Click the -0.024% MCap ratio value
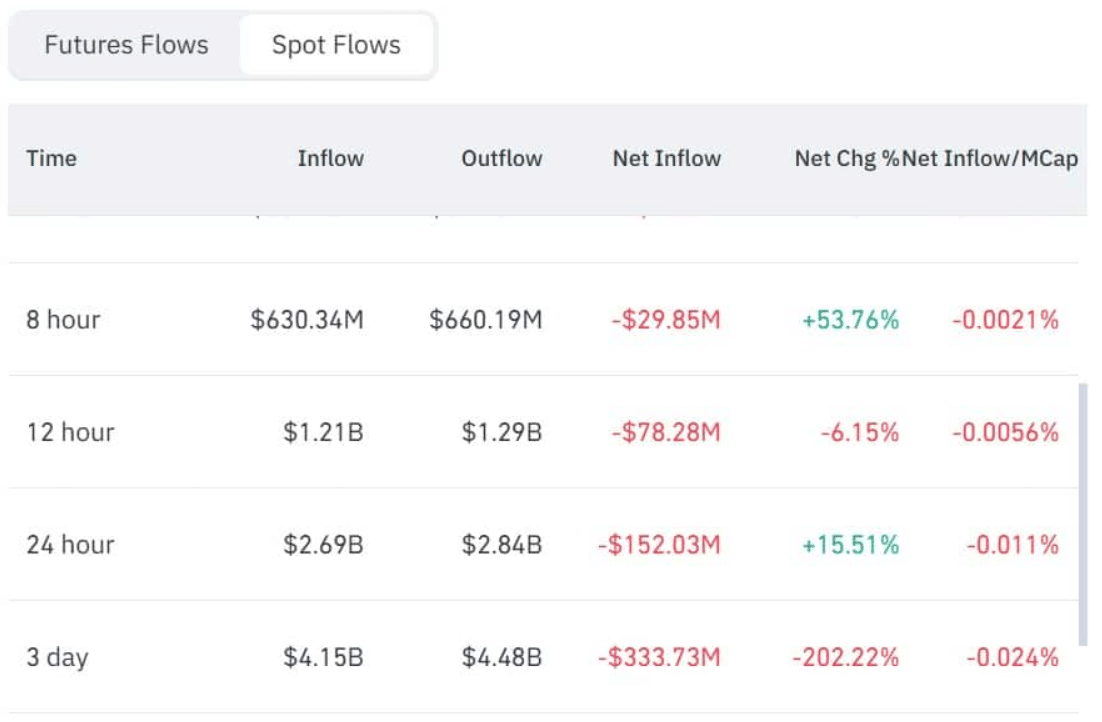 tap(1012, 657)
